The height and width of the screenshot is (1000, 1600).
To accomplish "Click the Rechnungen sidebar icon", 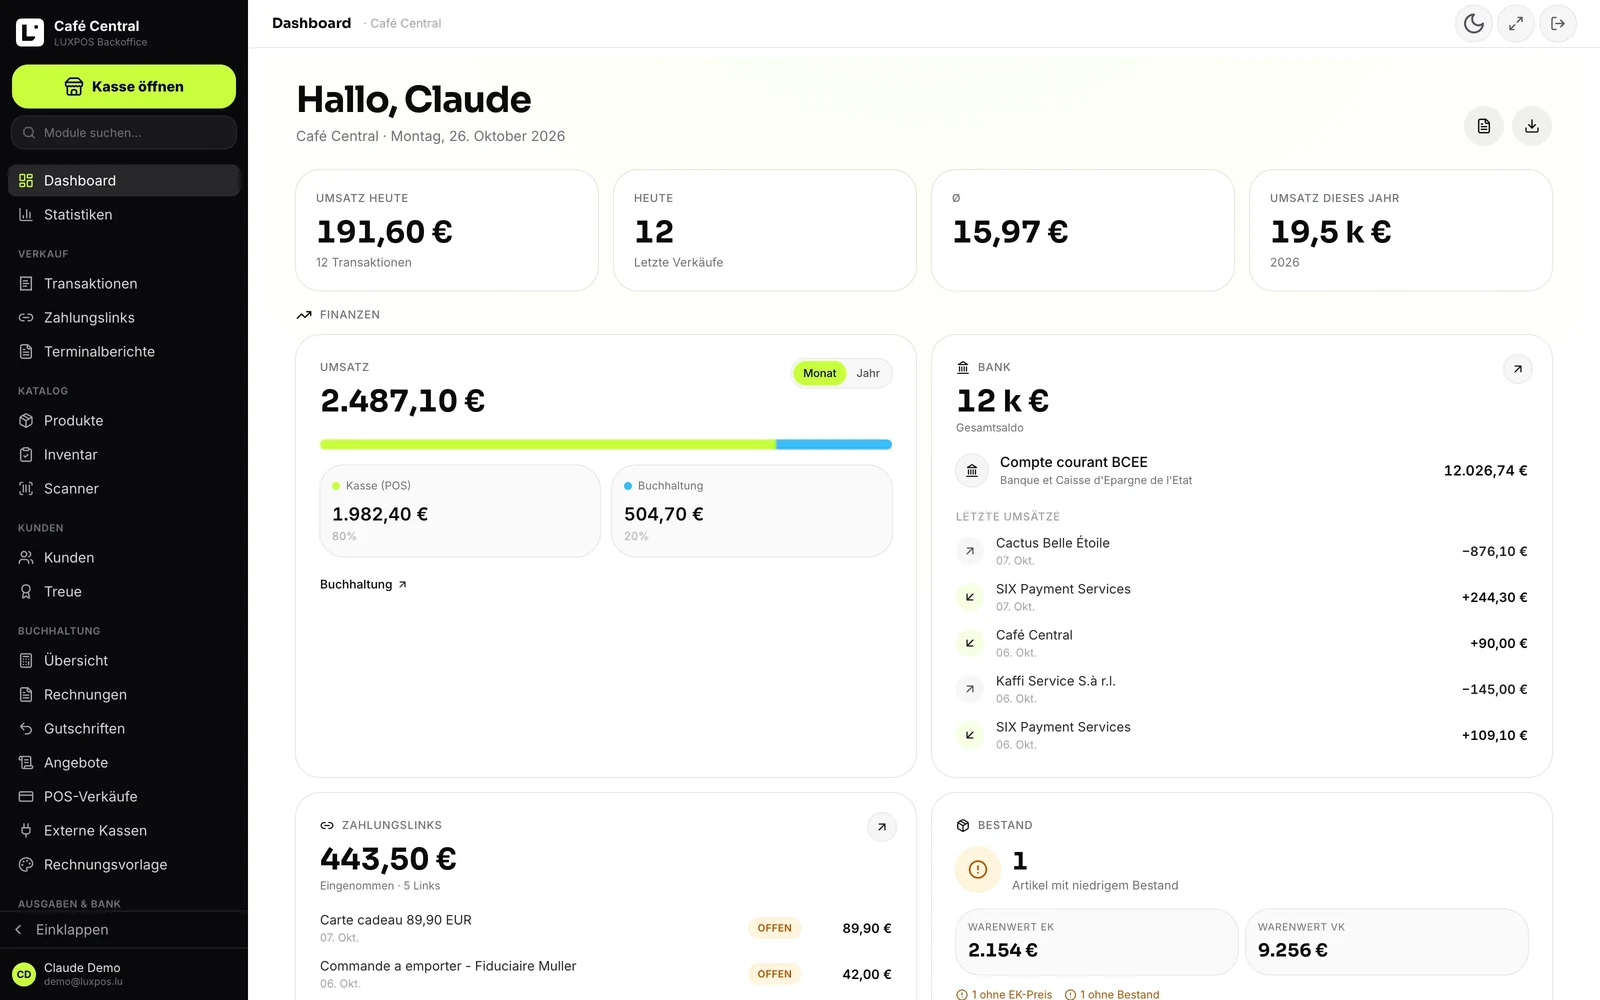I will [x=26, y=695].
